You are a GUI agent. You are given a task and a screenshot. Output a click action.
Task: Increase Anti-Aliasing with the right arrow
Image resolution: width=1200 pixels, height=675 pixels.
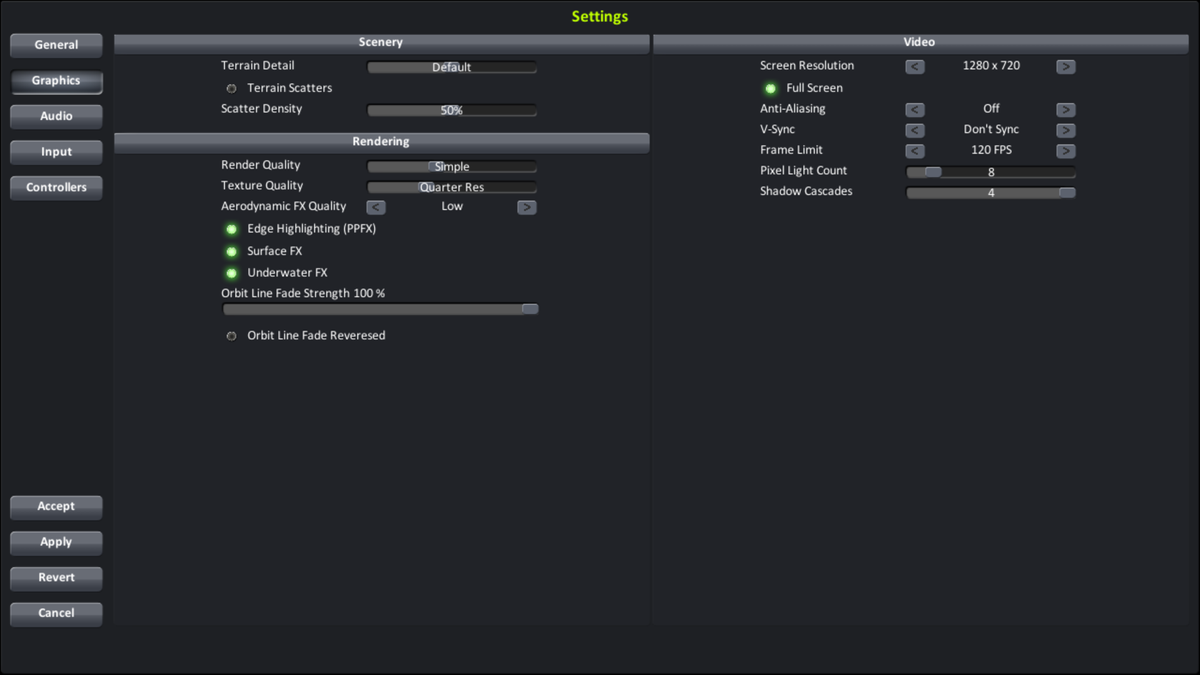tap(1065, 109)
